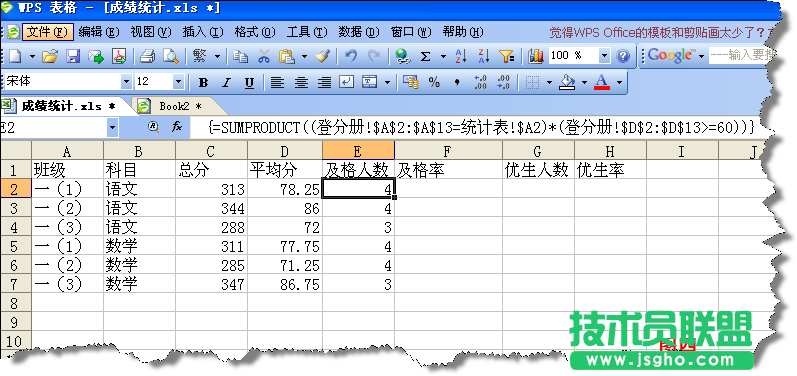Image resolution: width=797 pixels, height=376 pixels.
Task: Insert a hyperlink with the globe icon
Action: click(x=403, y=56)
